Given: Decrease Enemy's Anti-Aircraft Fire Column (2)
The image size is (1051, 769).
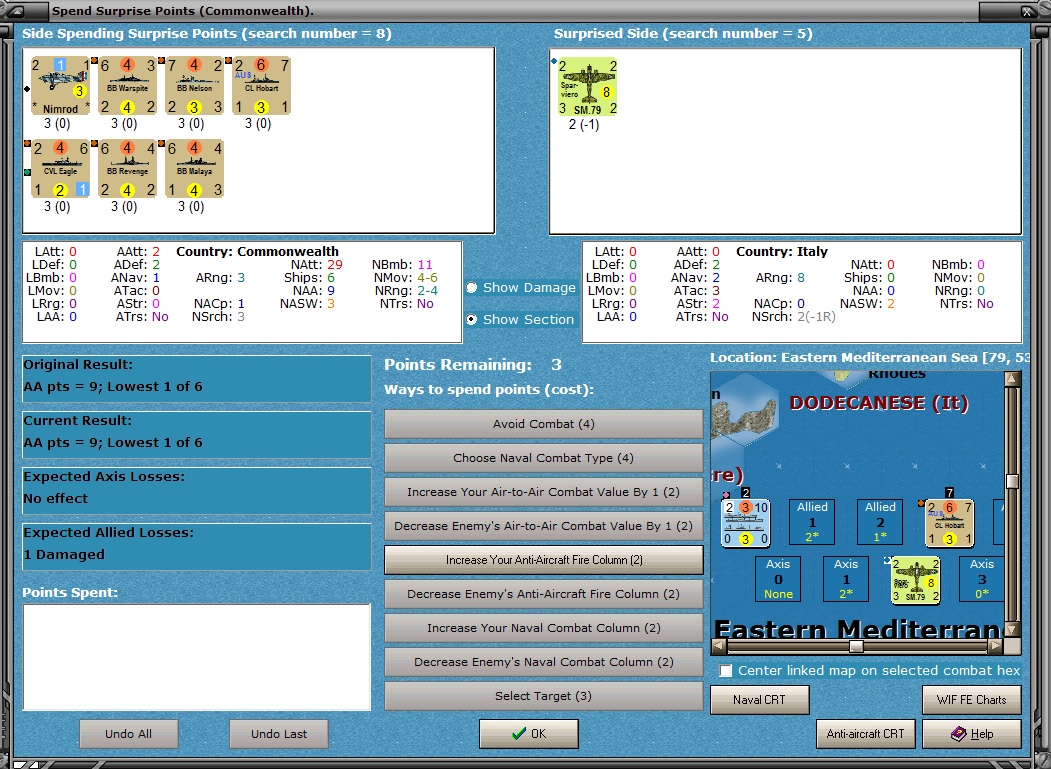Looking at the screenshot, I should tap(544, 594).
